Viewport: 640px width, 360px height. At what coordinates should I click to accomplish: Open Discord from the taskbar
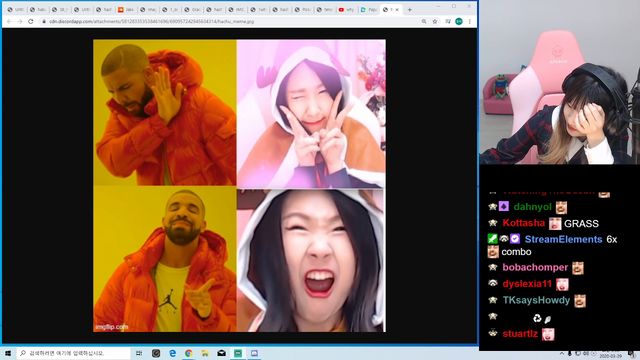pyautogui.click(x=254, y=353)
